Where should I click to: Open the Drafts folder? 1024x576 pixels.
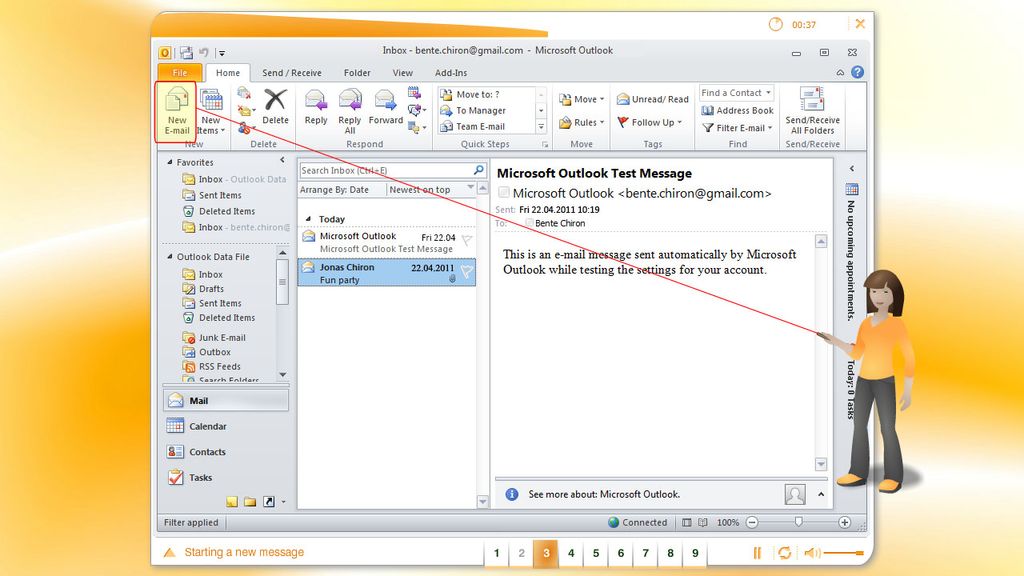click(203, 289)
